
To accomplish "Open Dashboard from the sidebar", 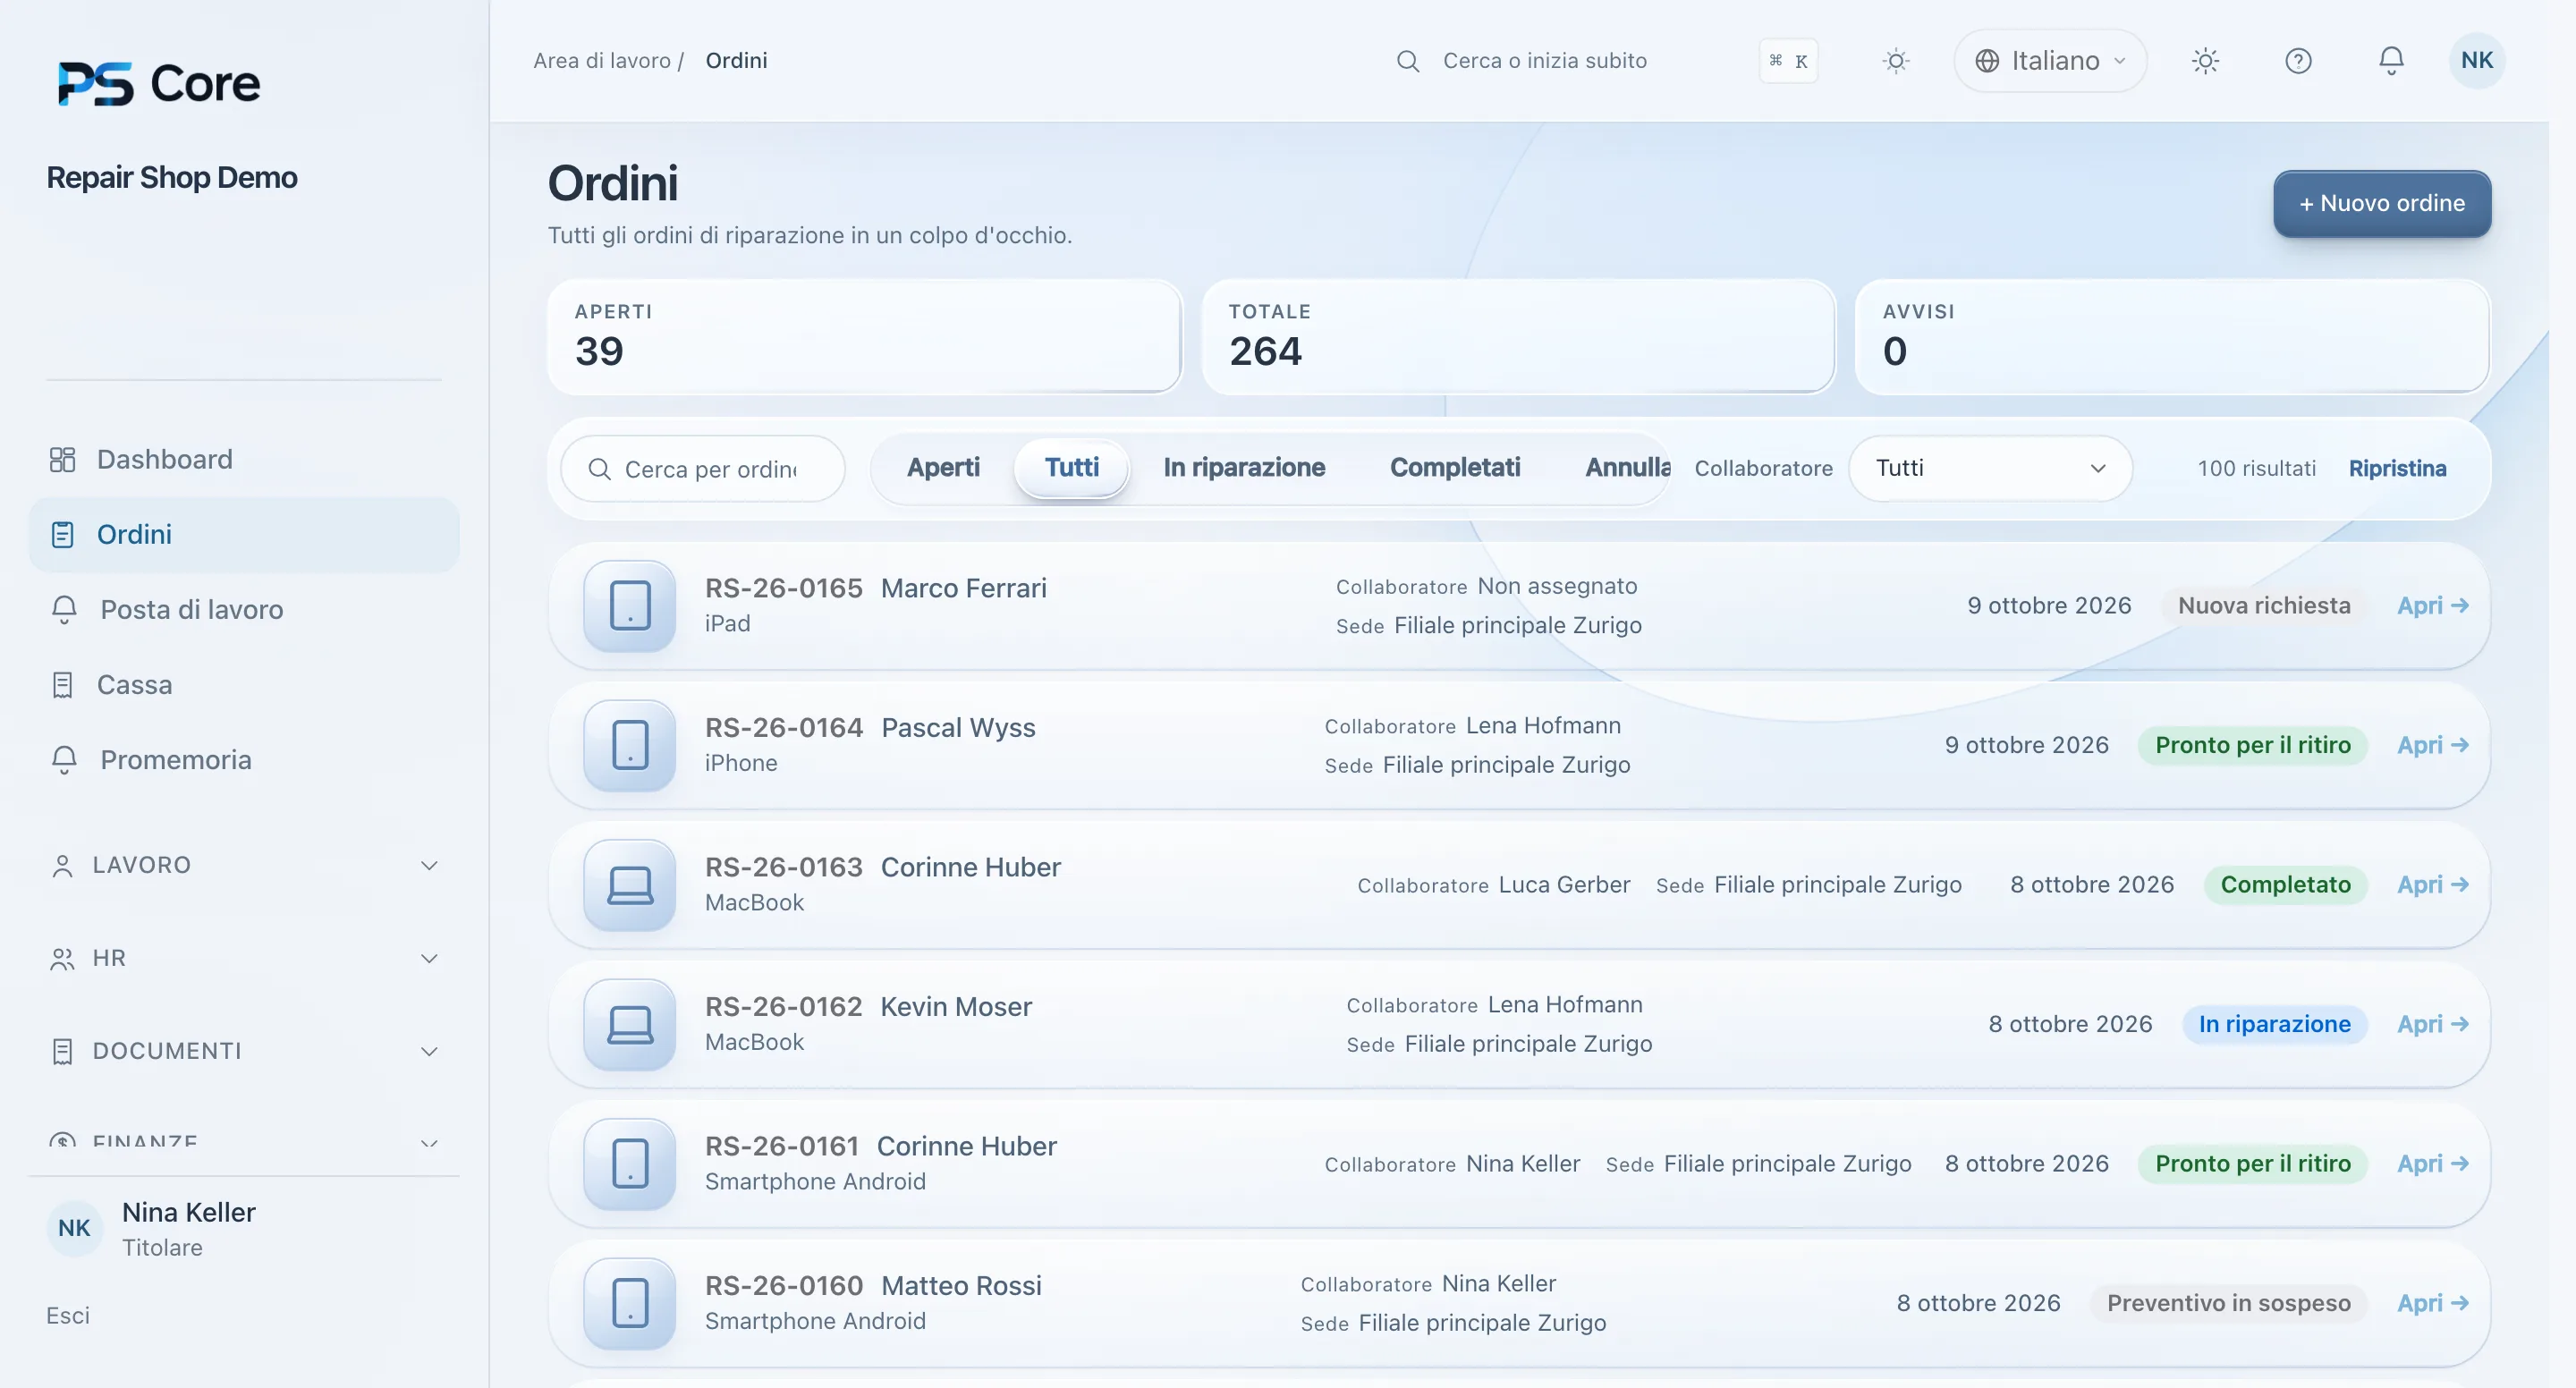I will (x=243, y=459).
